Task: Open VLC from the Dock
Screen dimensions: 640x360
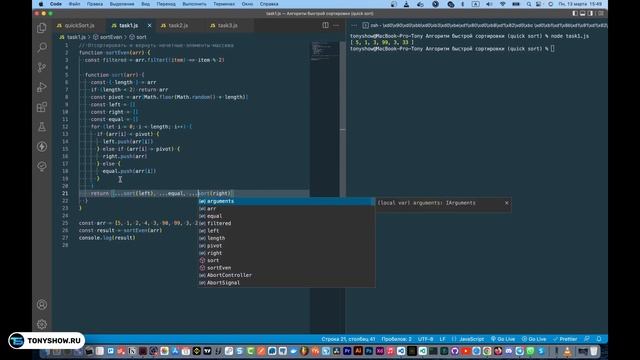Action: pos(567,351)
